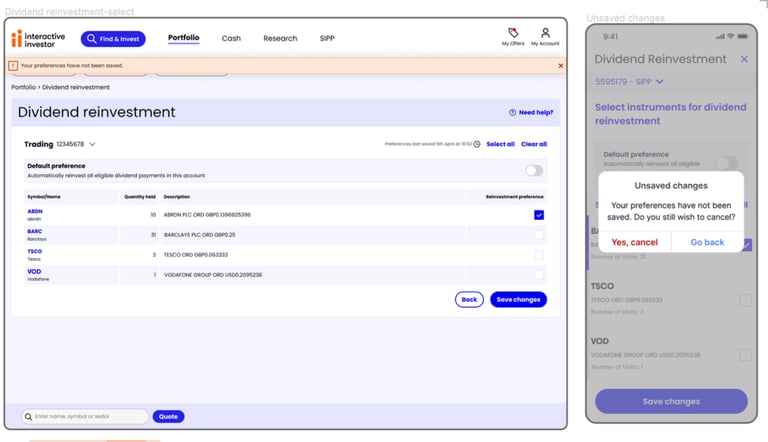Expand the Trading account dropdown chevron

point(92,144)
